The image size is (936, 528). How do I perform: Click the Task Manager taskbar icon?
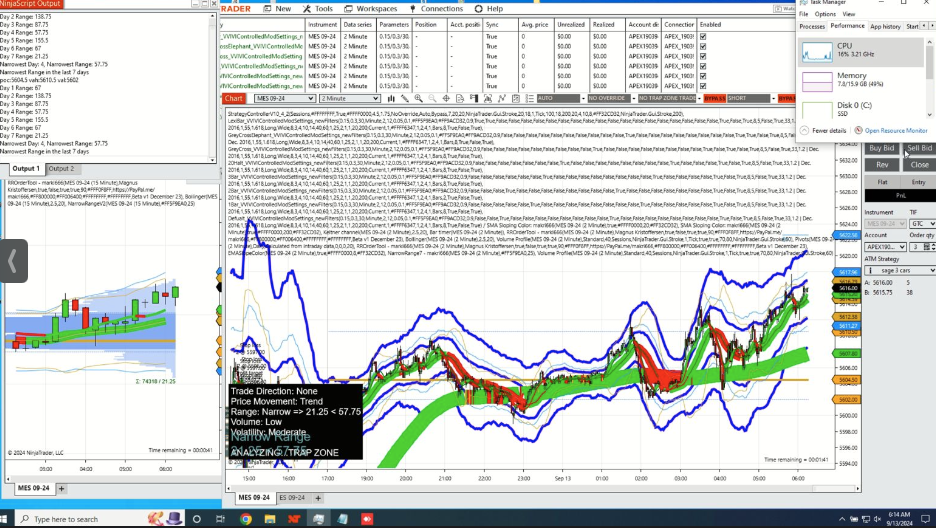point(318,519)
